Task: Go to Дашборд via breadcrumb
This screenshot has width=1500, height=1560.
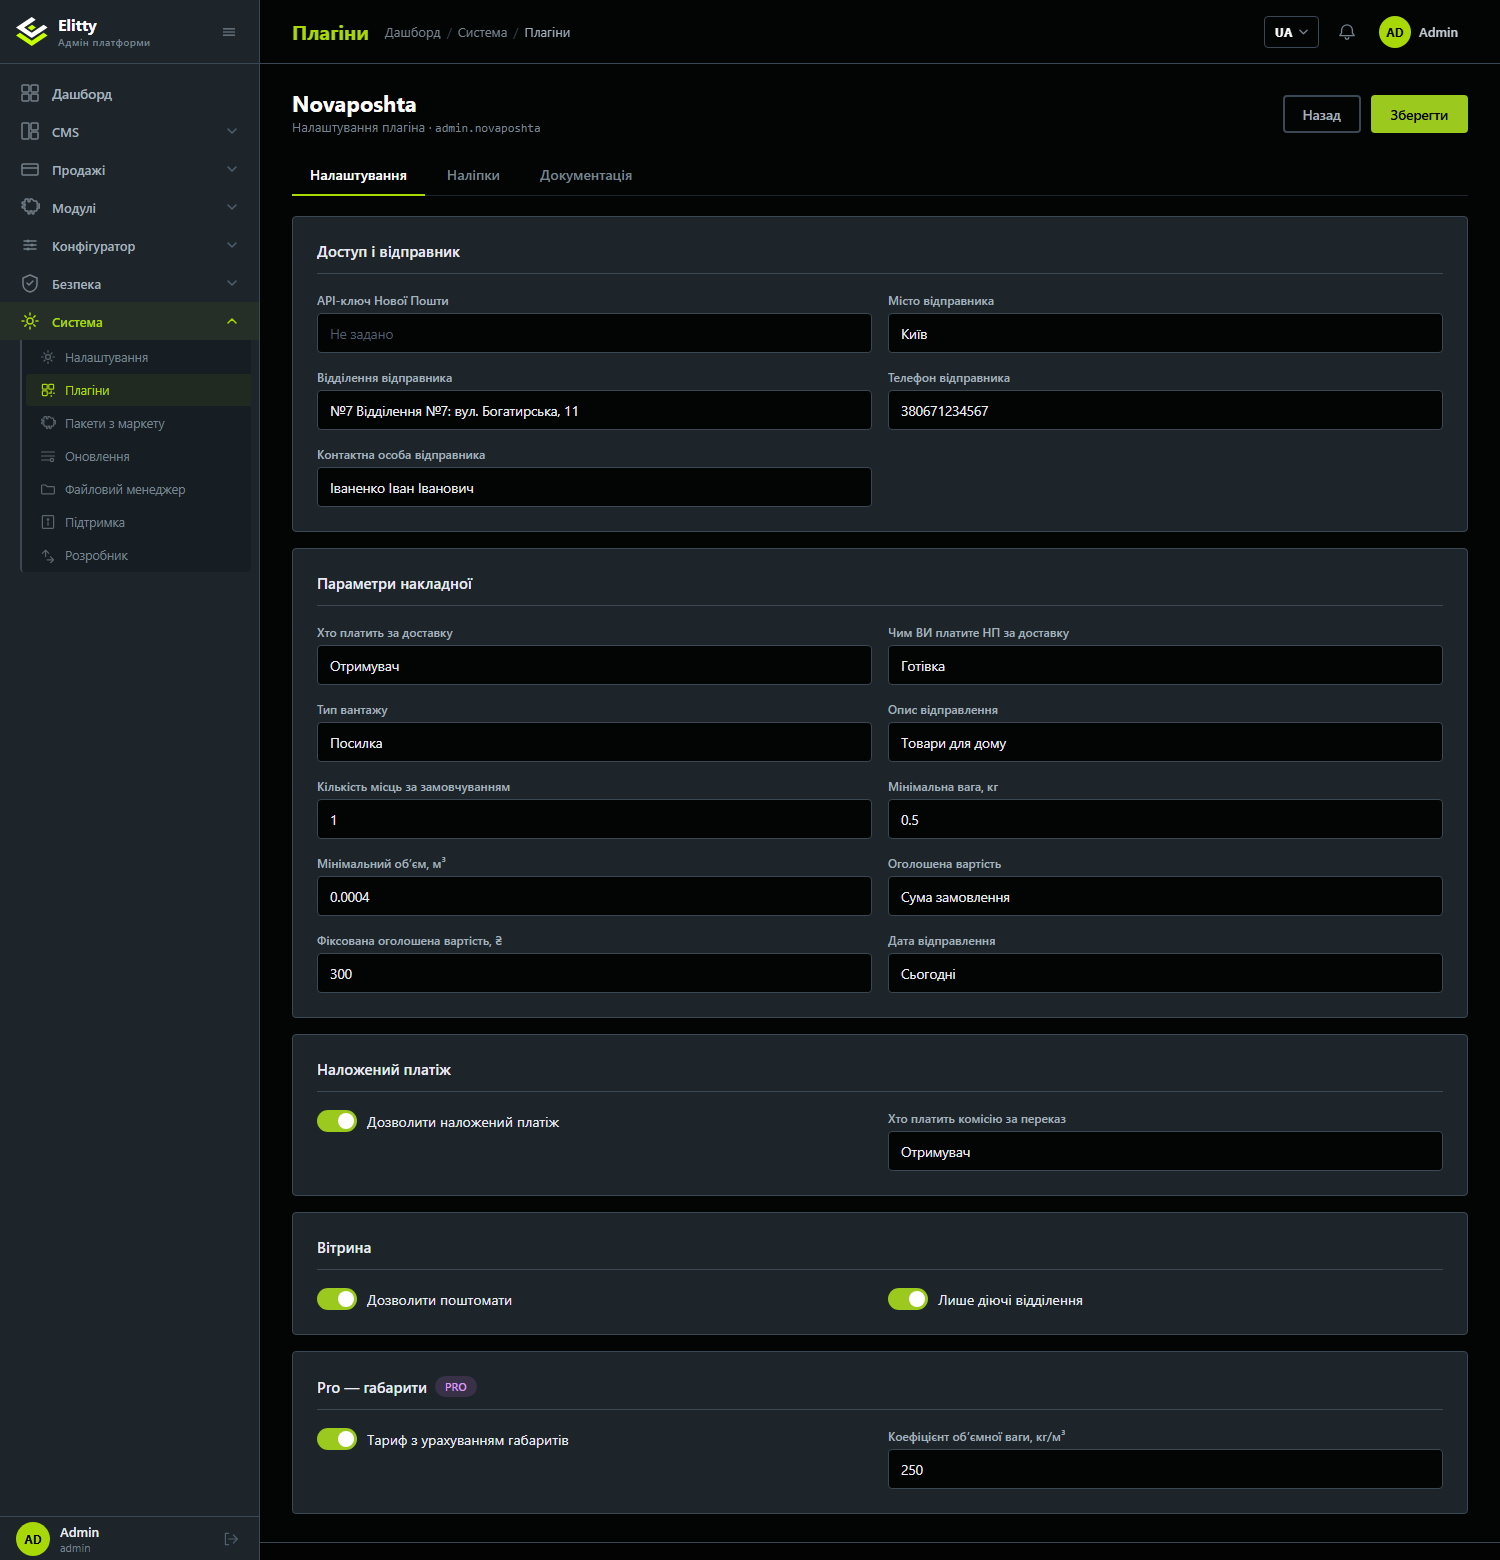Action: click(413, 33)
